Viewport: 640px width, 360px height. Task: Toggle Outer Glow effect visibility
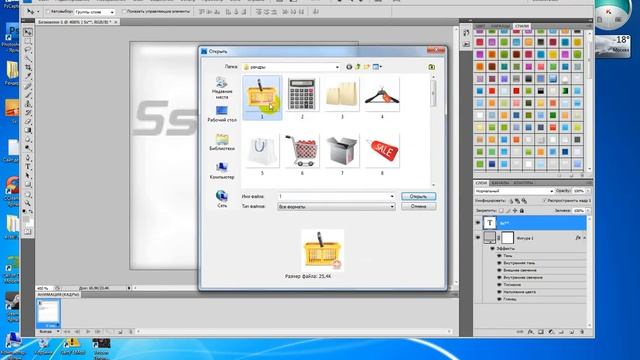[499, 270]
